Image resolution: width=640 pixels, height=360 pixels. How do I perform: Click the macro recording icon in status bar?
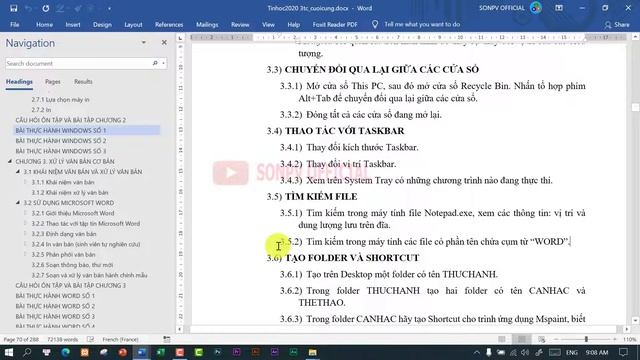[167, 340]
